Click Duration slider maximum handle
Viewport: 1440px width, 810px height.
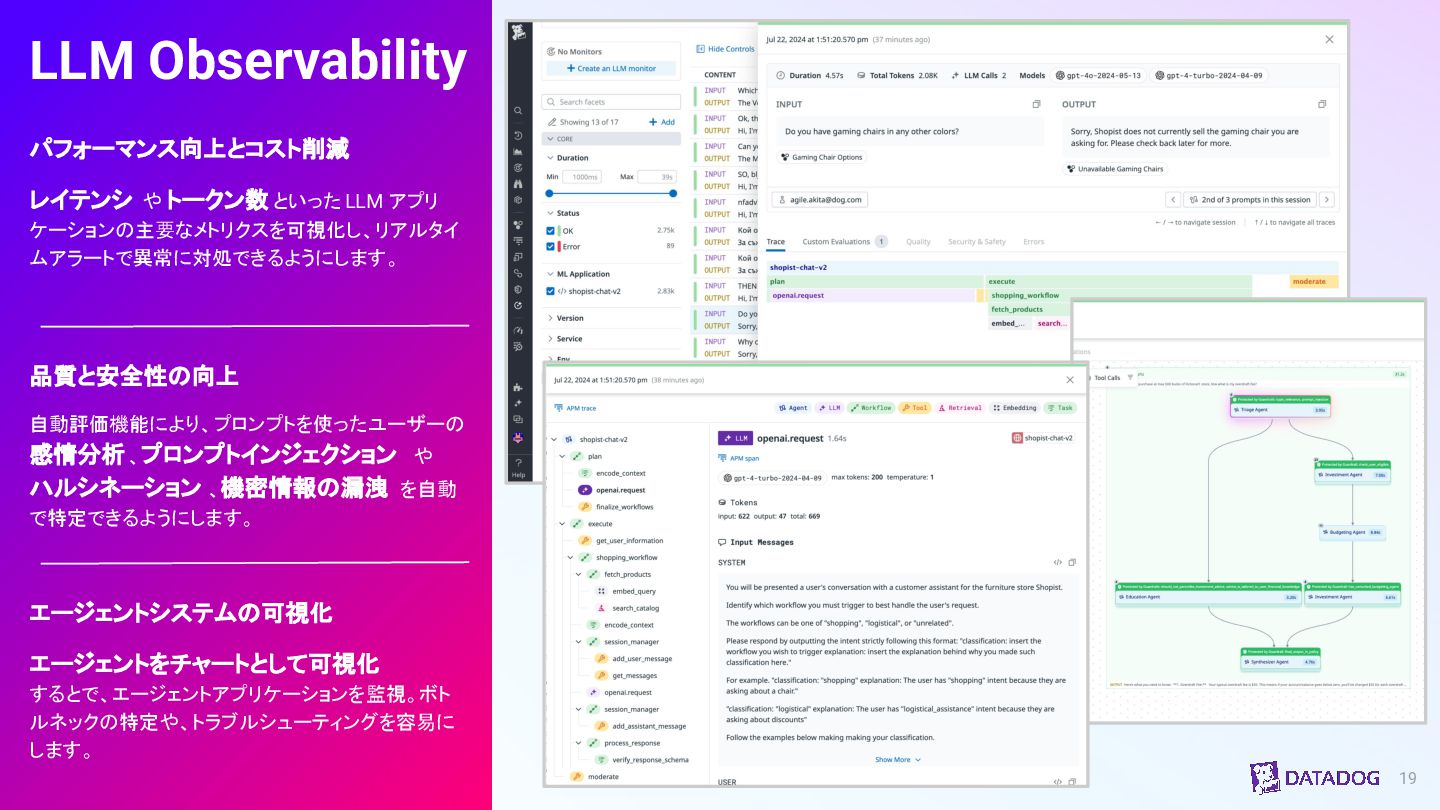(673, 193)
